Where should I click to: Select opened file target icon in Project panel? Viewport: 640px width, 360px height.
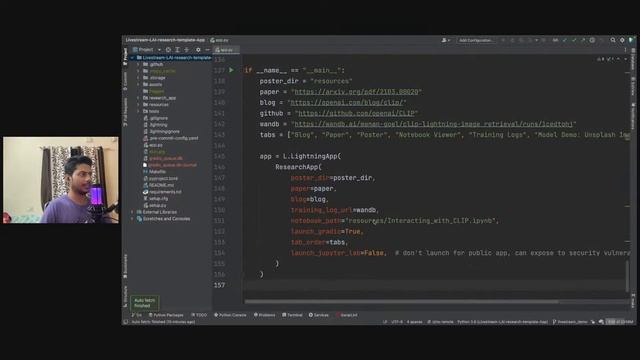click(x=168, y=50)
